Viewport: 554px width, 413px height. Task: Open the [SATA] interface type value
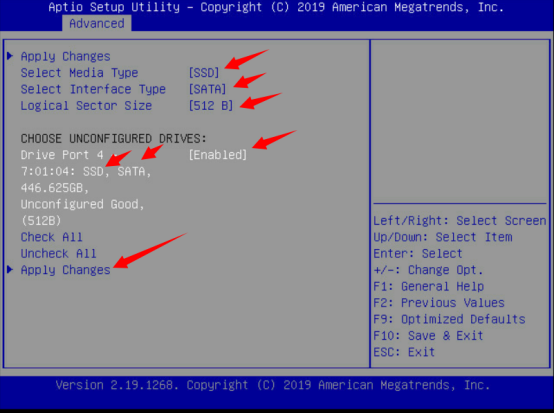coord(207,89)
